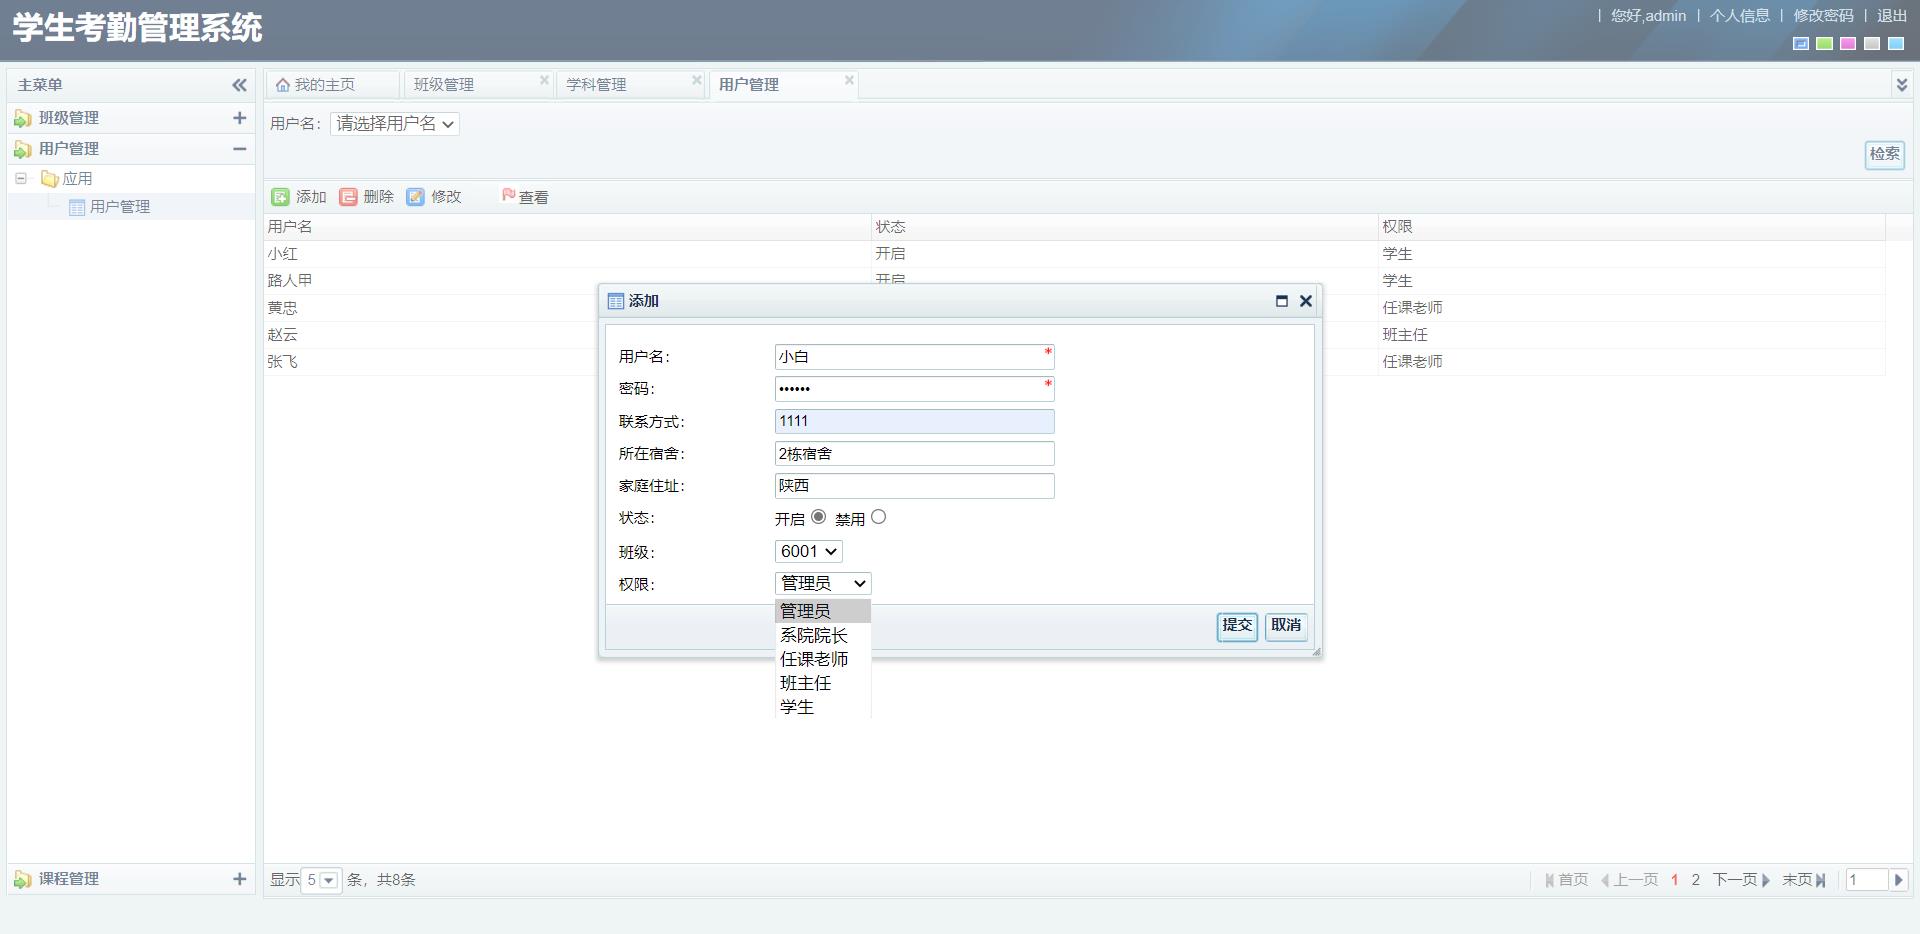Collapse the main menu sidebar
1920x934 pixels.
pos(239,85)
